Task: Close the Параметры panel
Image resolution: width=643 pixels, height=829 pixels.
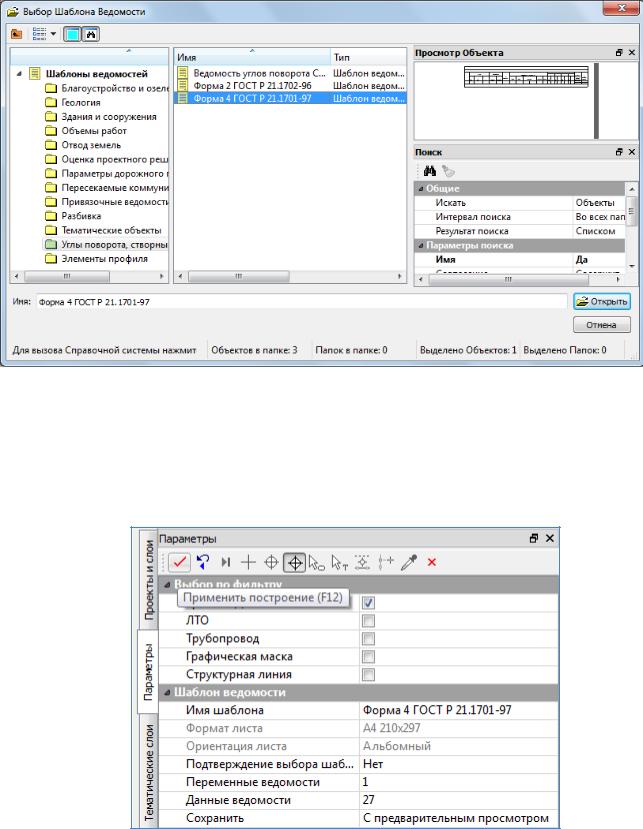Action: tap(550, 538)
